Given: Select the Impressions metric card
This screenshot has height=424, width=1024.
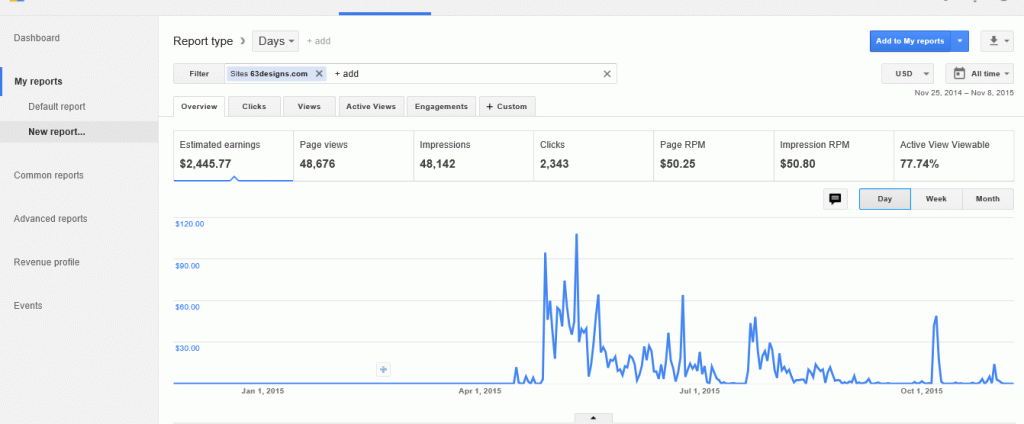Looking at the screenshot, I should pos(473,155).
